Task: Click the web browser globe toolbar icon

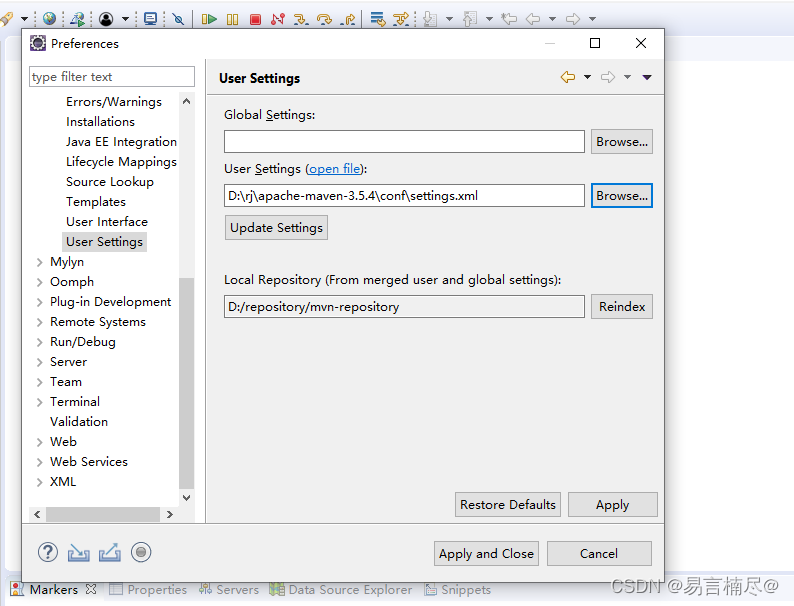Action: 49,19
